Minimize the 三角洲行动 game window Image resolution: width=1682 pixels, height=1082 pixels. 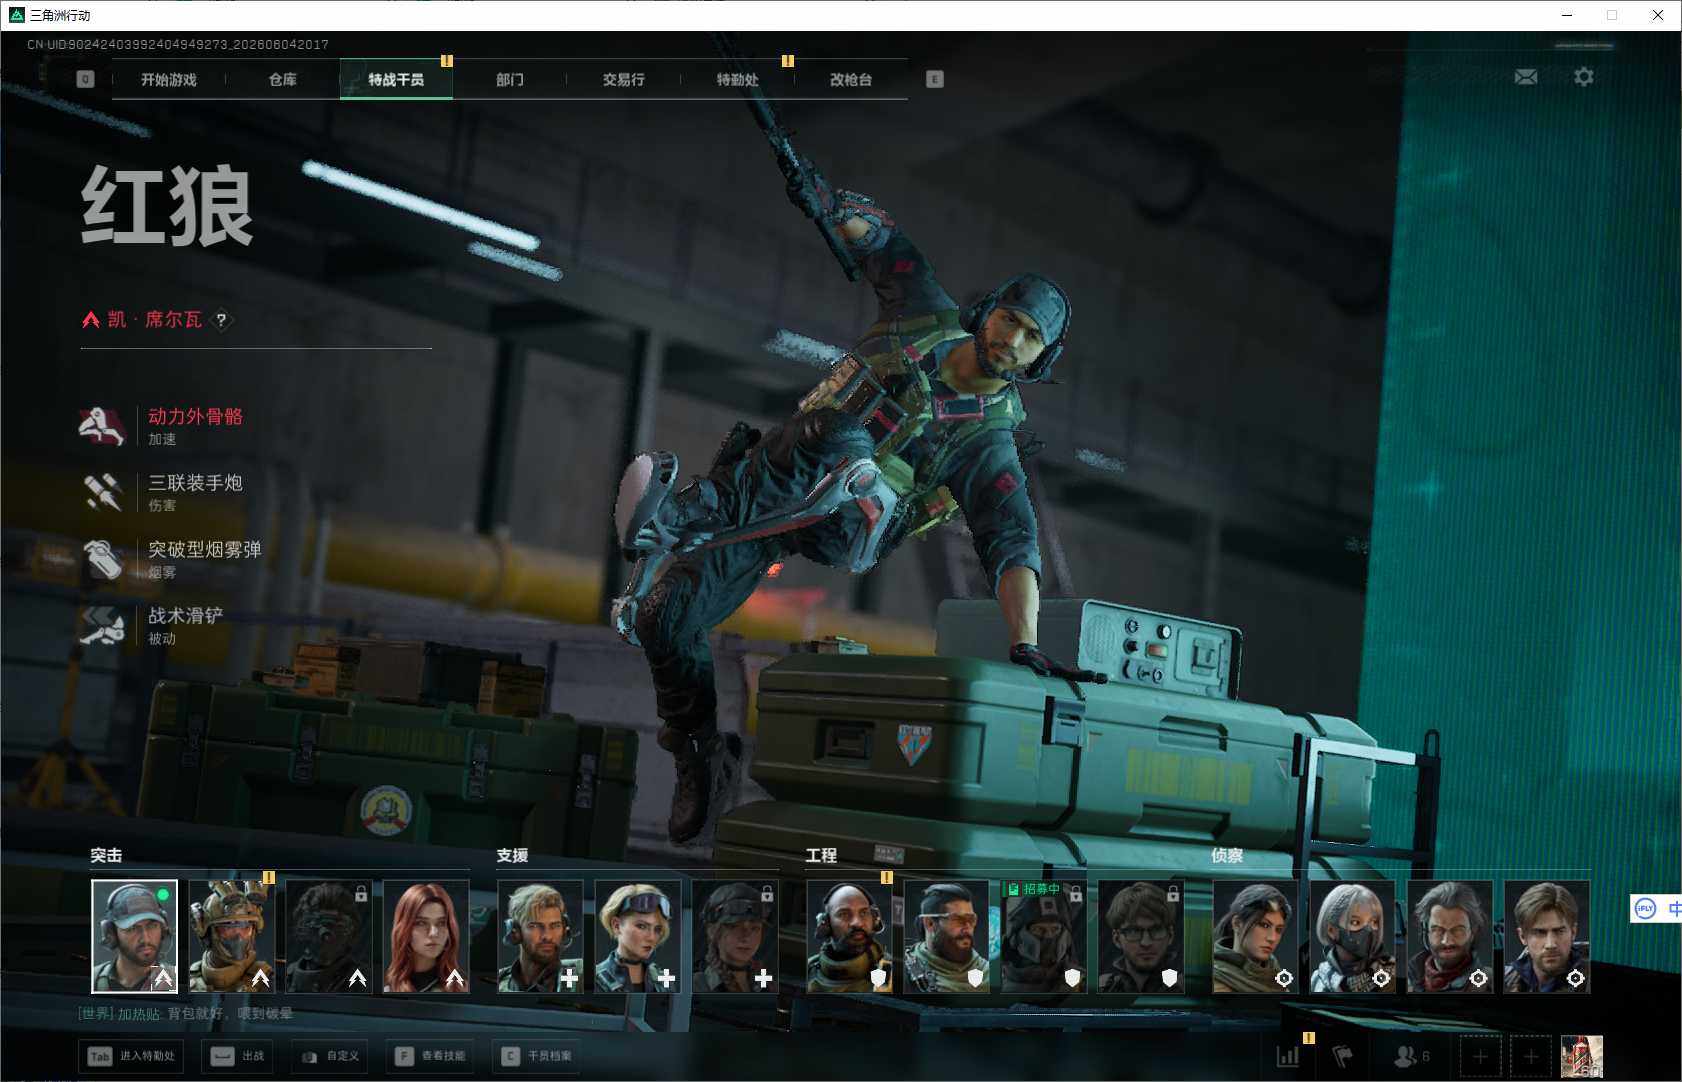point(1567,15)
